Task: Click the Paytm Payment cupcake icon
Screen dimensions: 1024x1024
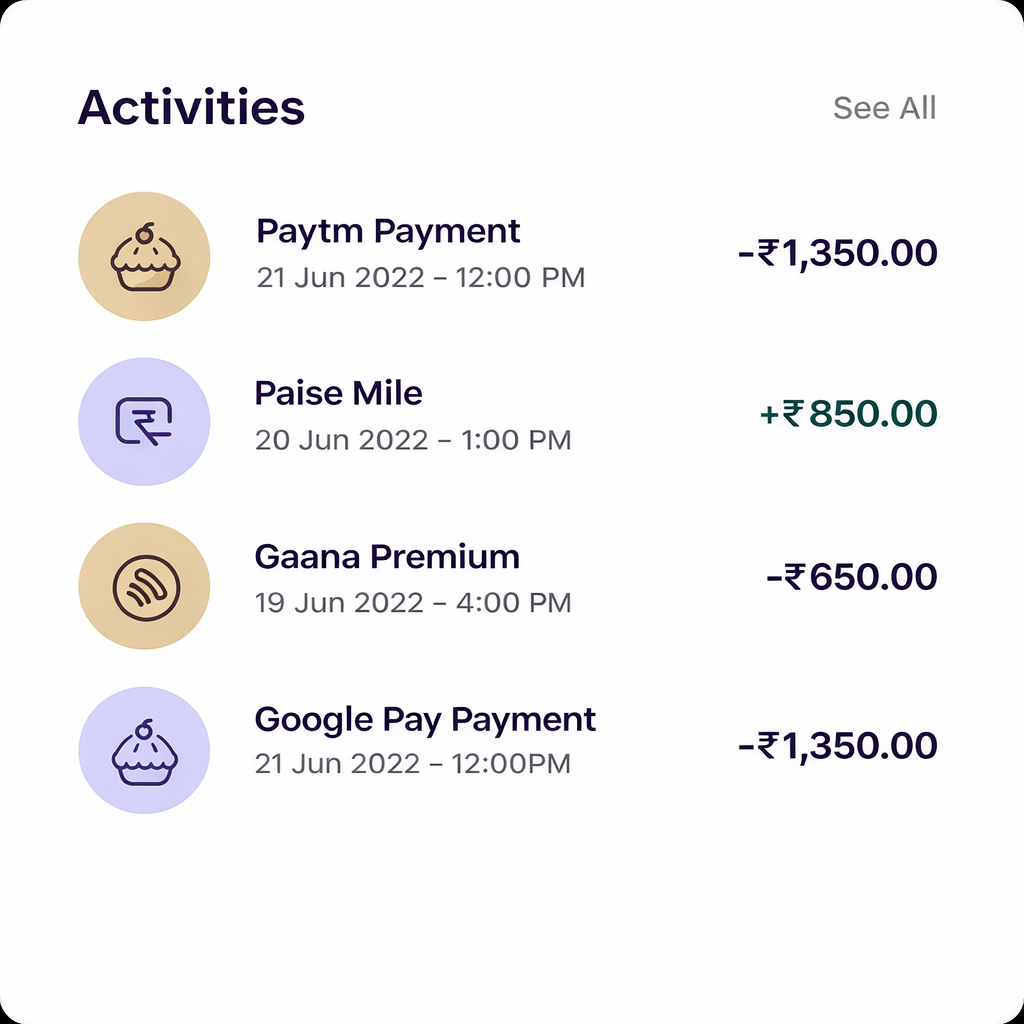Action: (144, 256)
